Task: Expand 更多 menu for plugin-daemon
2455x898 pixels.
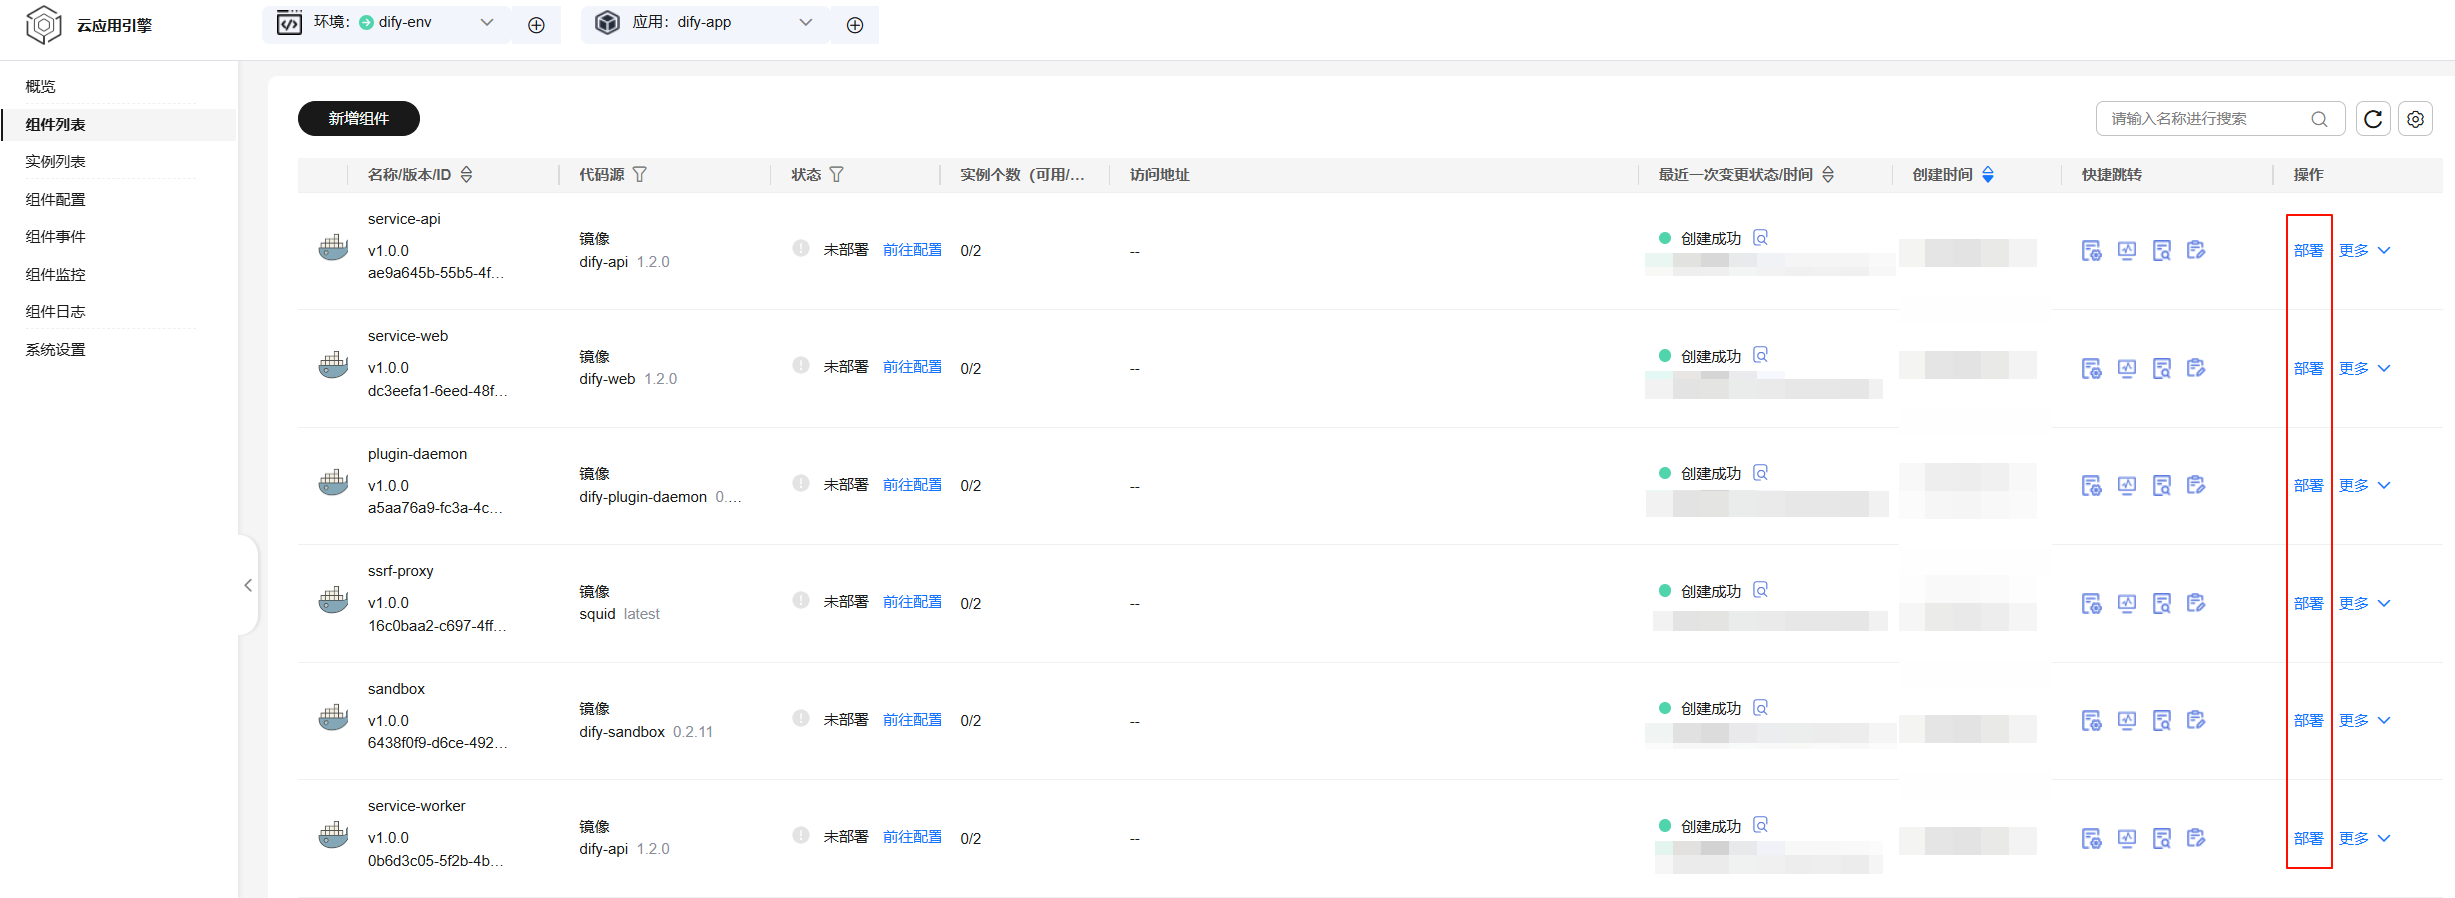Action: tap(2364, 485)
